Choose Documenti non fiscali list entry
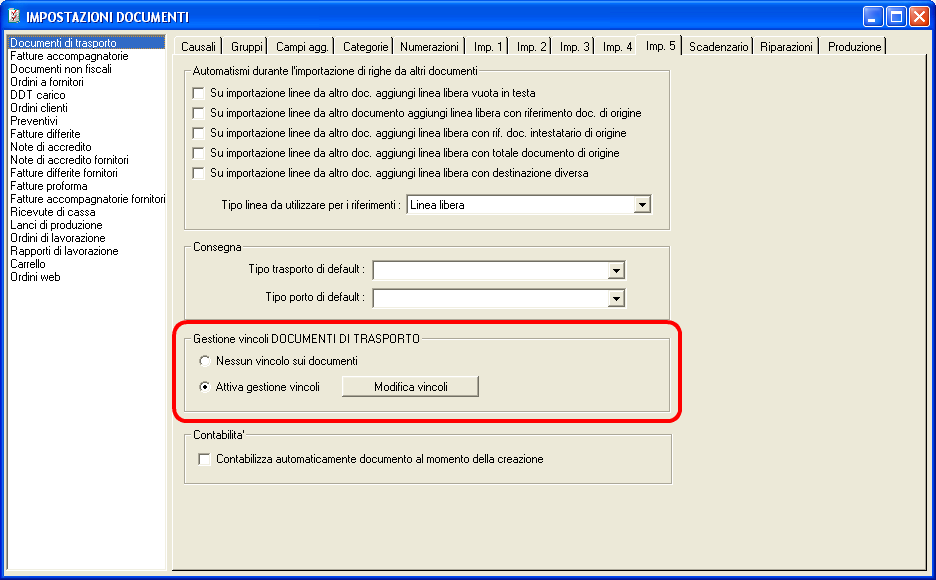Screen dimensions: 936x580 click(x=87, y=69)
